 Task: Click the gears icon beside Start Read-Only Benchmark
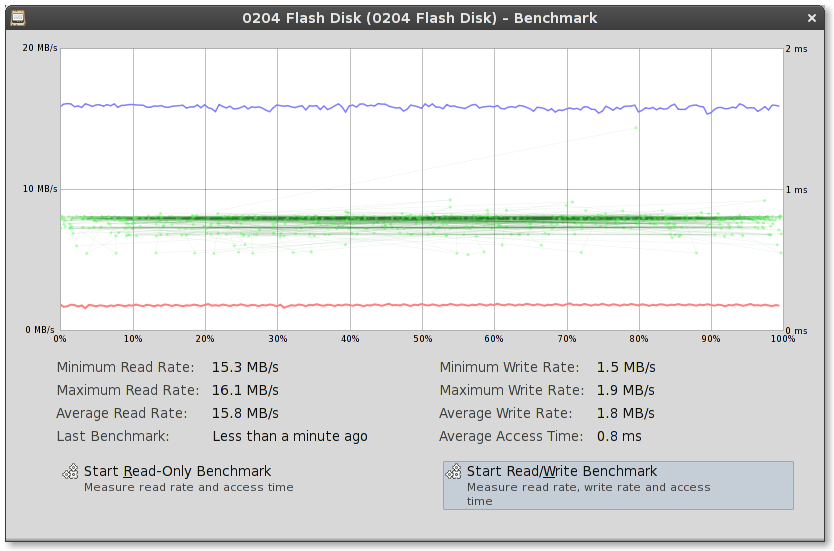tap(70, 471)
